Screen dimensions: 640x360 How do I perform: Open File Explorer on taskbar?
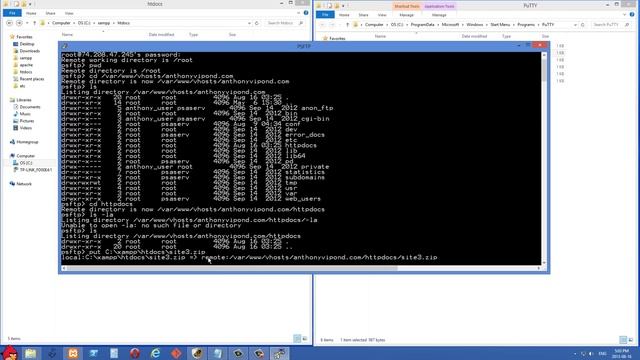31,353
